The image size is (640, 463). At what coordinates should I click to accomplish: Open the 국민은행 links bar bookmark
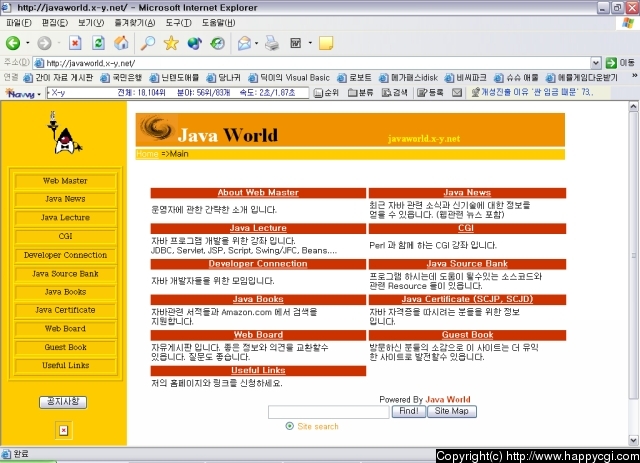pos(122,78)
